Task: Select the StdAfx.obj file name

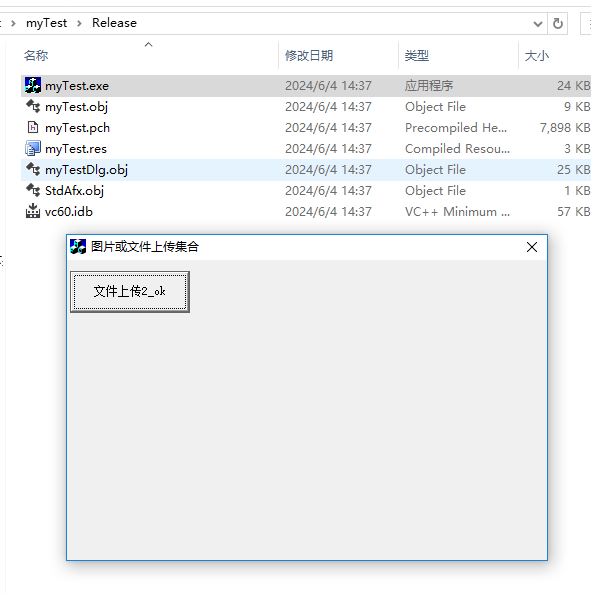Action: (x=74, y=191)
